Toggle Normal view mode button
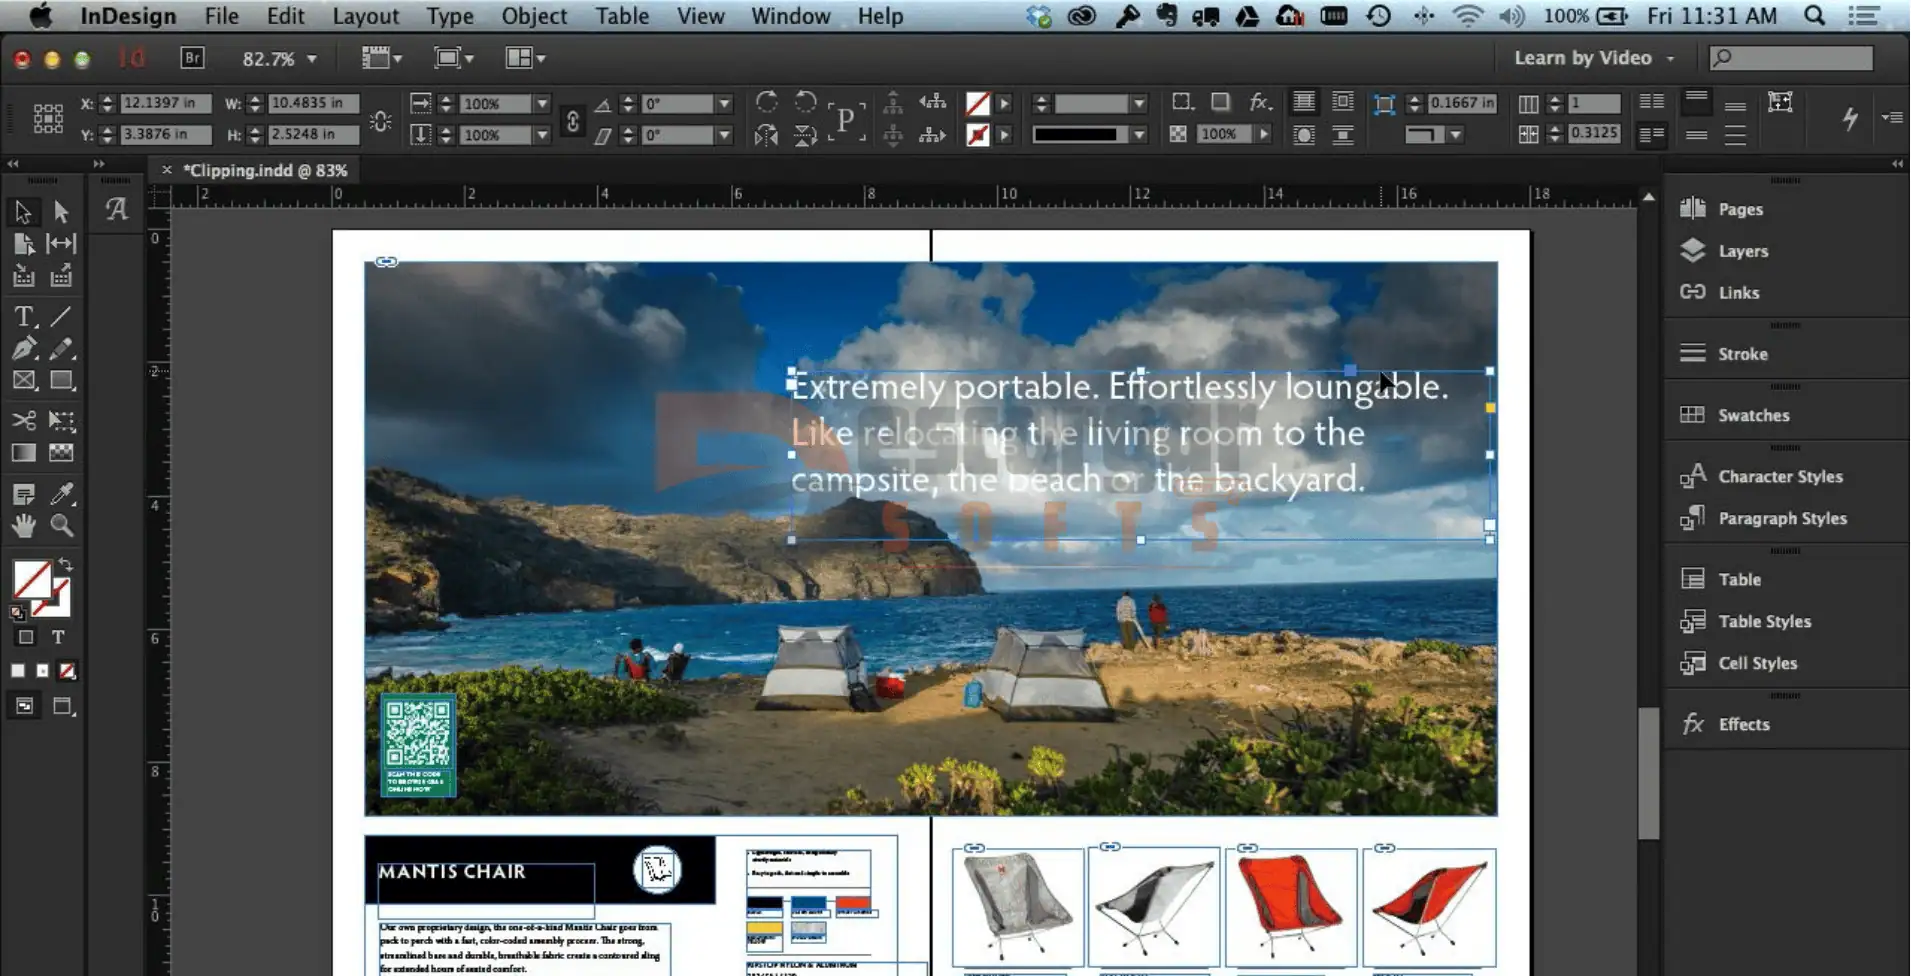This screenshot has width=1911, height=976. (25, 706)
